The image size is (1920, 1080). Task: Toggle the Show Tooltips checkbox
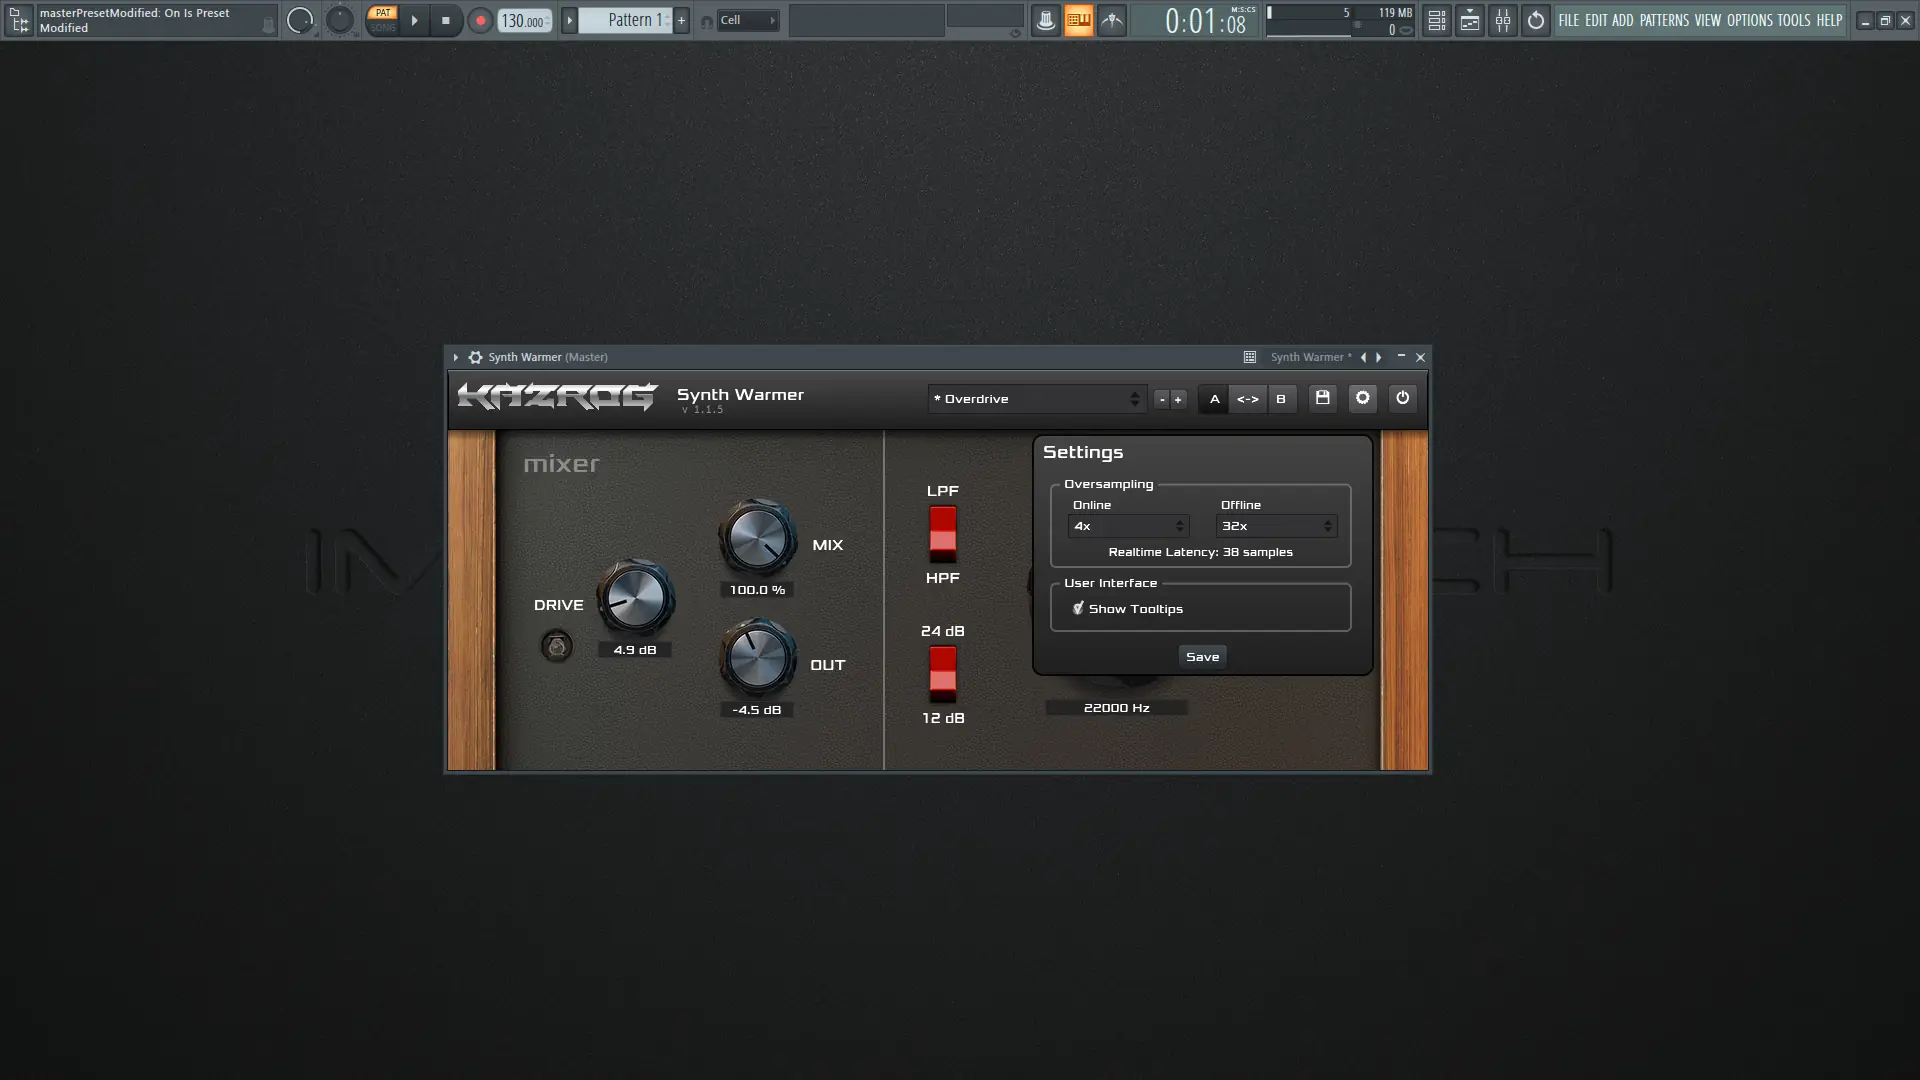1078,608
